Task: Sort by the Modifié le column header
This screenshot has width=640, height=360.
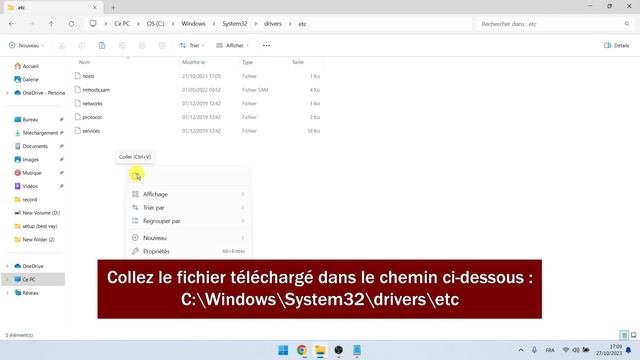Action: (193, 62)
